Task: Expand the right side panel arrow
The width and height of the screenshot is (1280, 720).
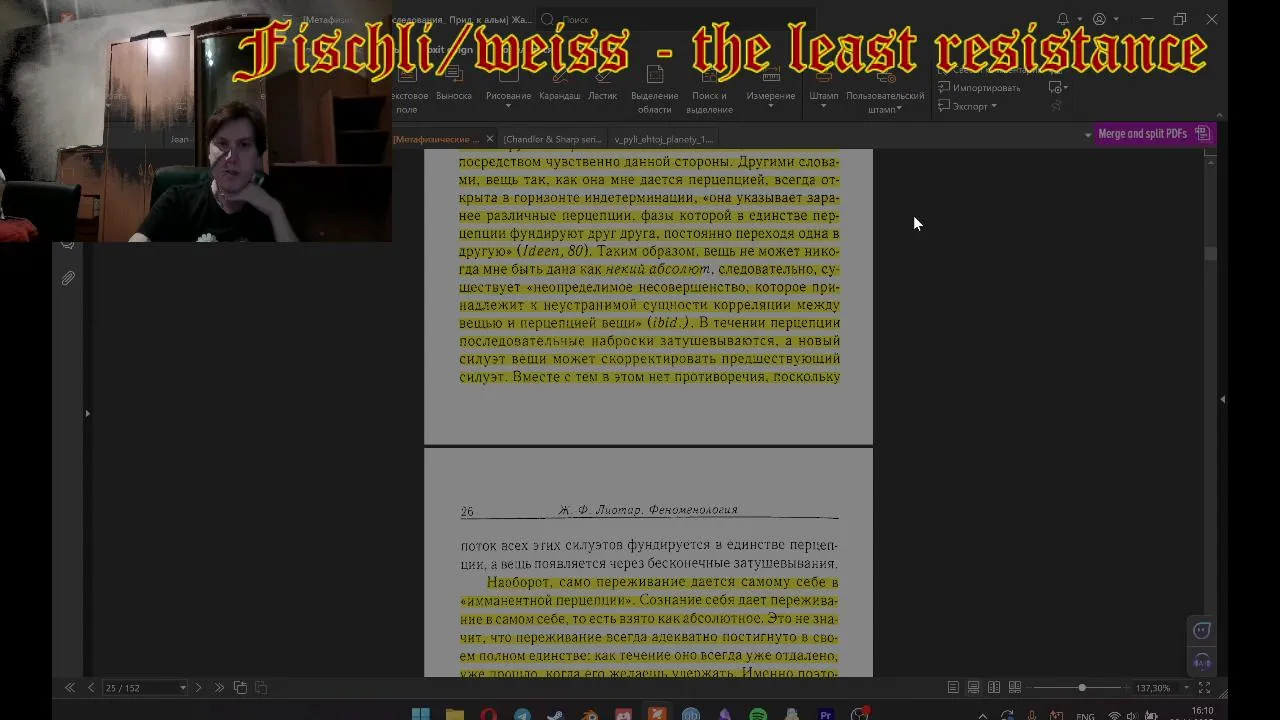Action: pos(1222,399)
